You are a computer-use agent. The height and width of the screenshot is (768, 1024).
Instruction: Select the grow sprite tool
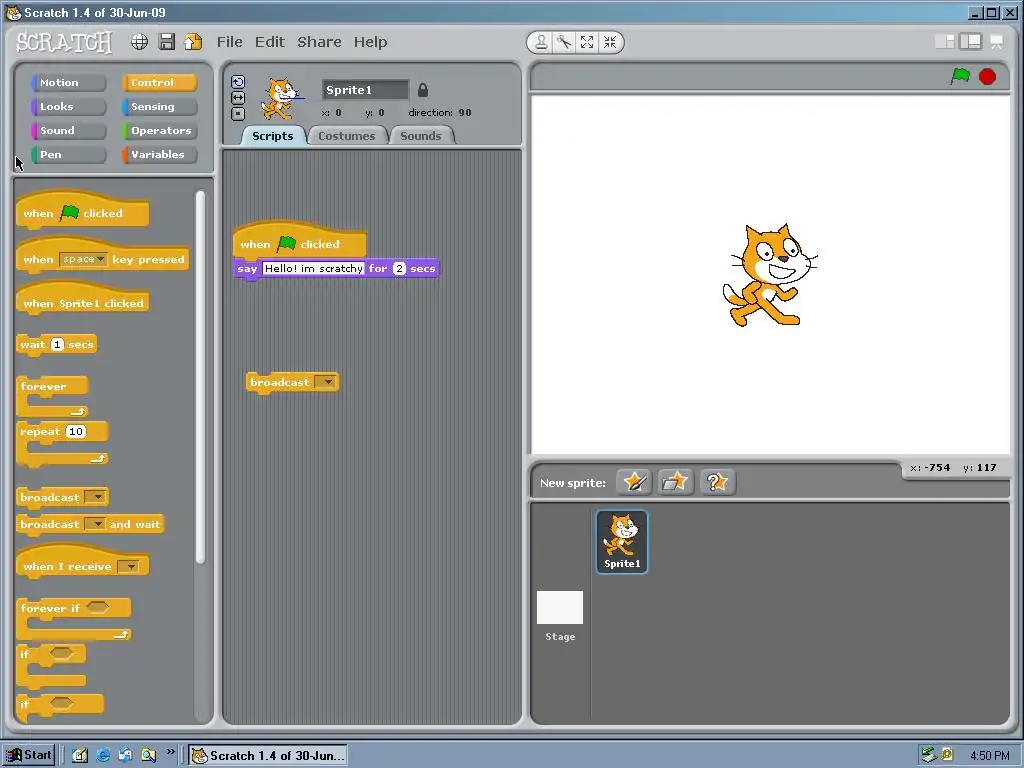pos(587,42)
